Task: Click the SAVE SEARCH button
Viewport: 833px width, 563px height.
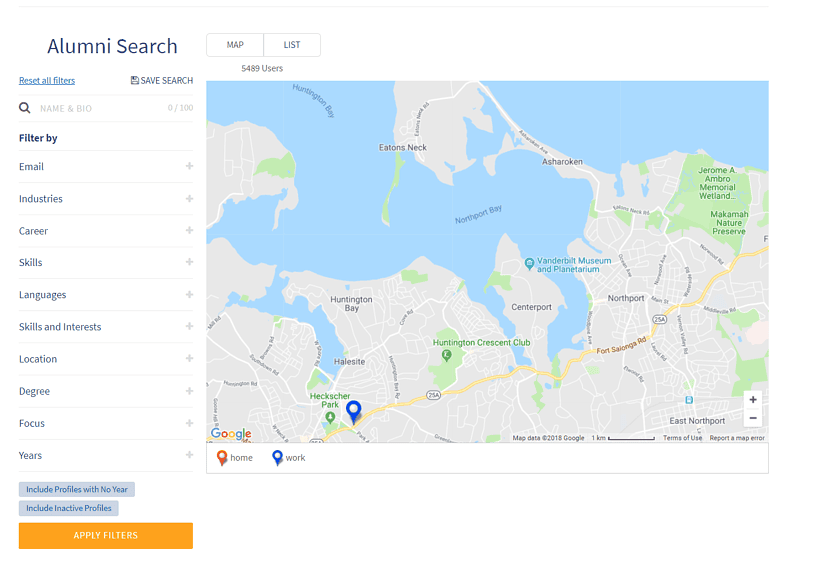Action: pos(162,80)
